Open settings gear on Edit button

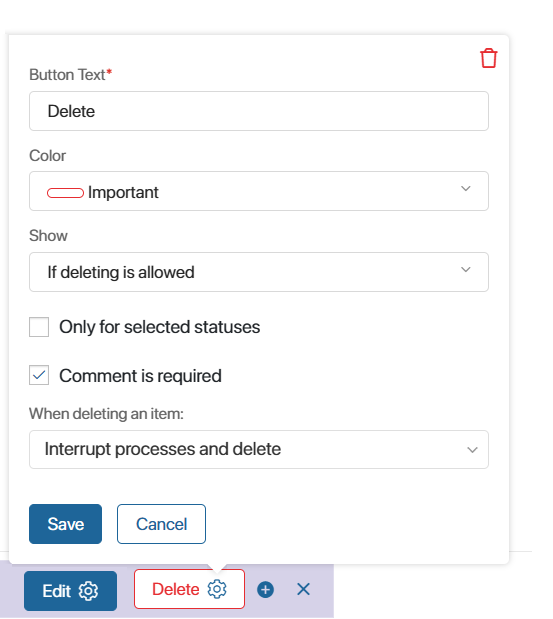[88, 591]
